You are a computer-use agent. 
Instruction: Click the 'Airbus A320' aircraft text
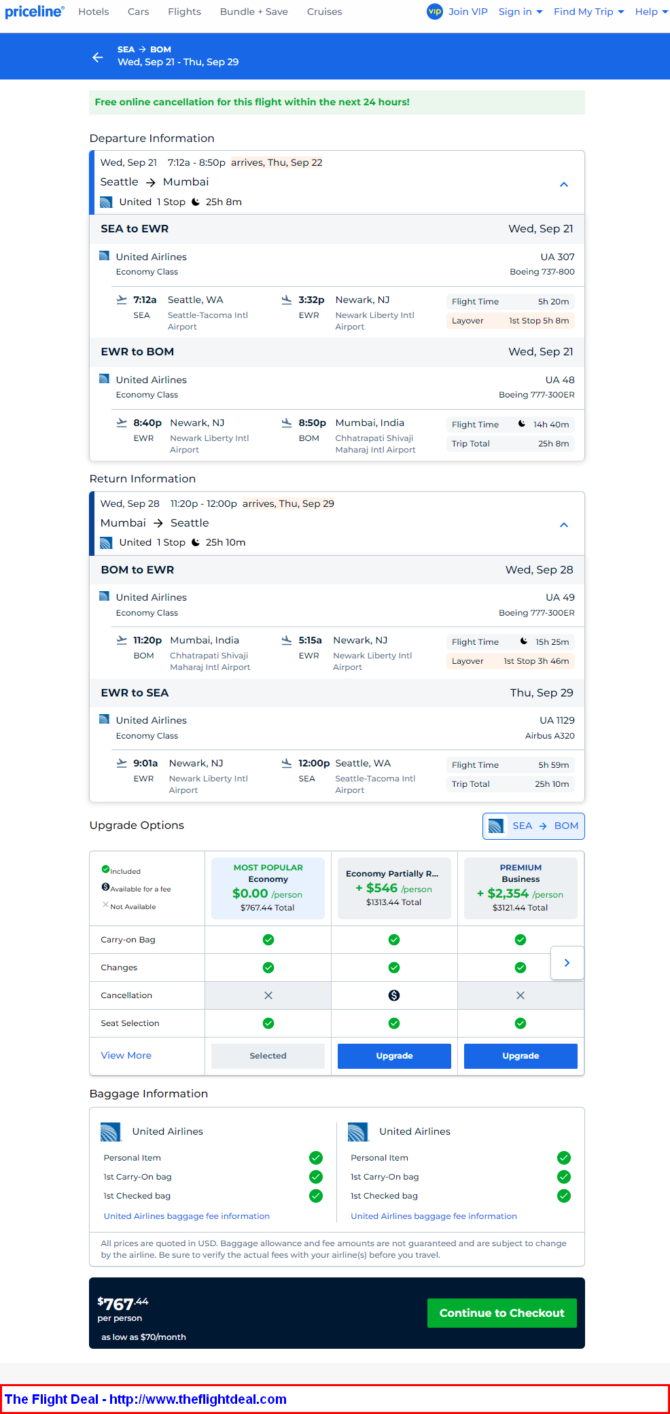[x=549, y=735]
